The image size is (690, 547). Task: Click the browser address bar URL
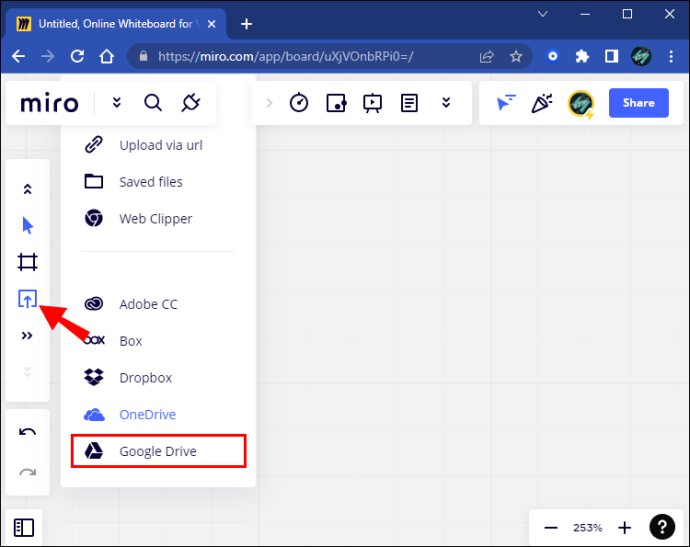coord(285,56)
